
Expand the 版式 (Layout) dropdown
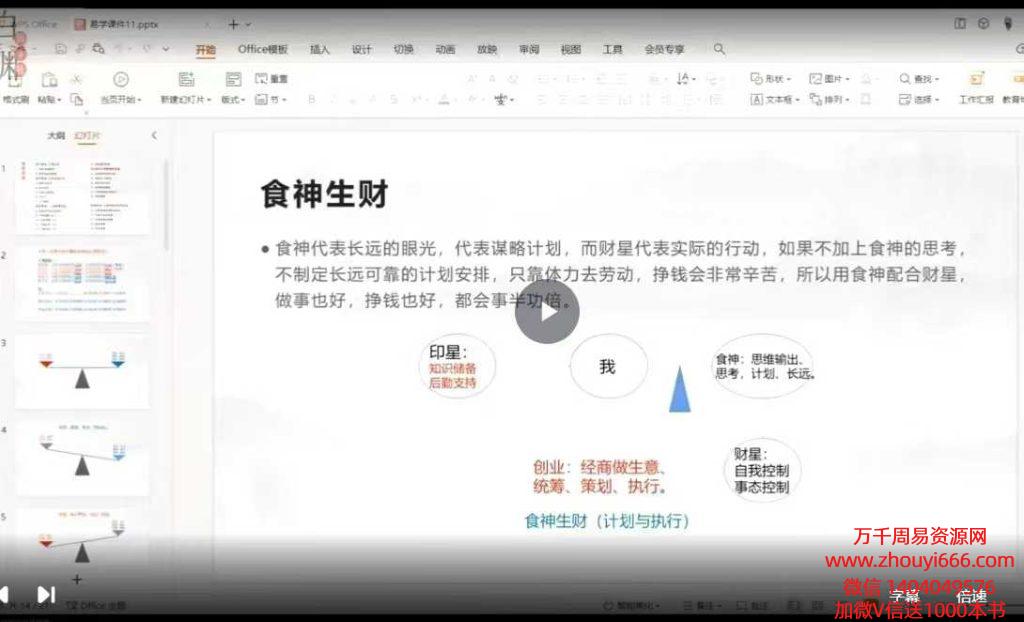tap(233, 100)
